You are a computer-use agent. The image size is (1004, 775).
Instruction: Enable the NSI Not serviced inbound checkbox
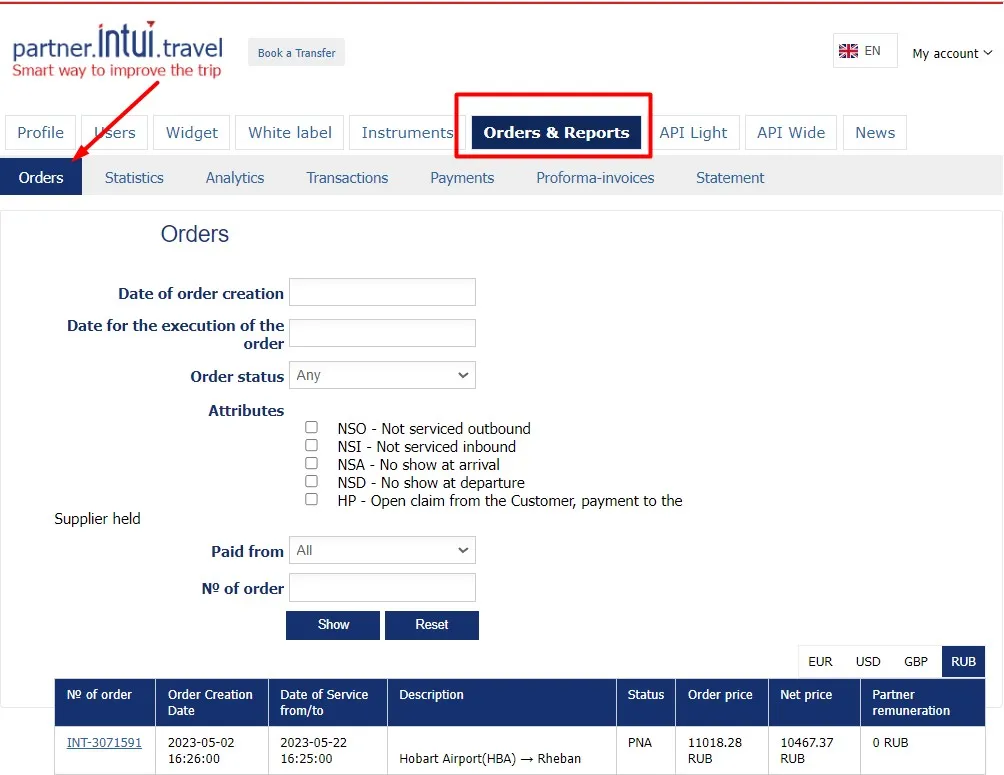pos(312,445)
